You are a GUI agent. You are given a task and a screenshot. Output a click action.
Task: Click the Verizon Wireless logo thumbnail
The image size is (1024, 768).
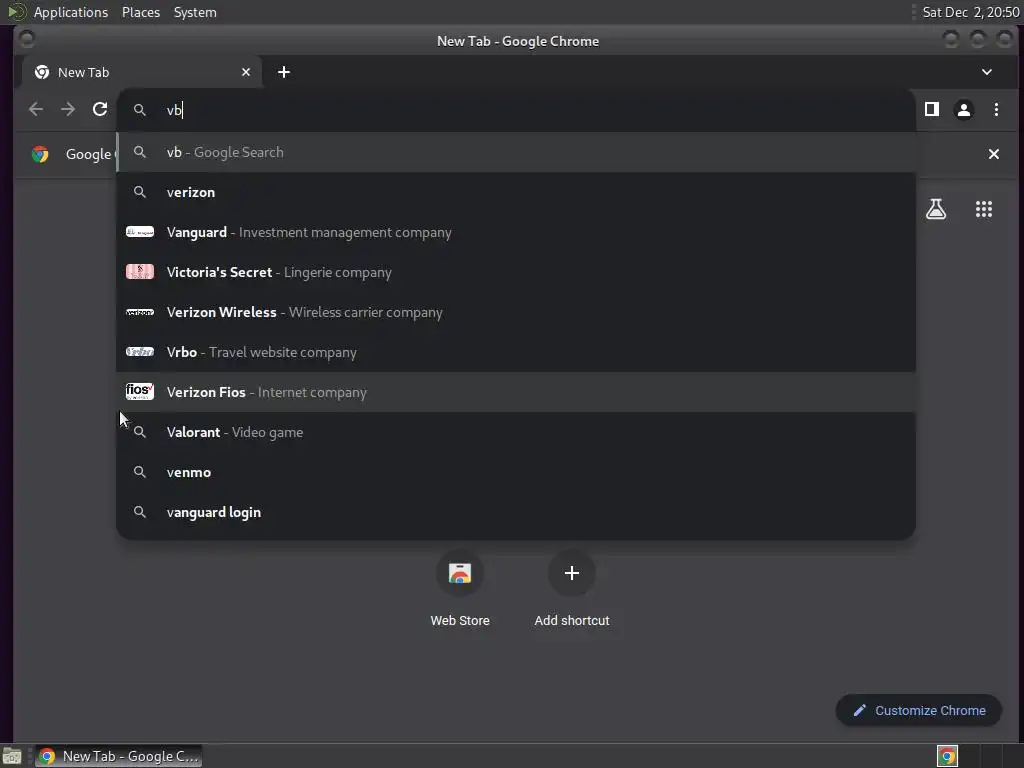(x=140, y=312)
